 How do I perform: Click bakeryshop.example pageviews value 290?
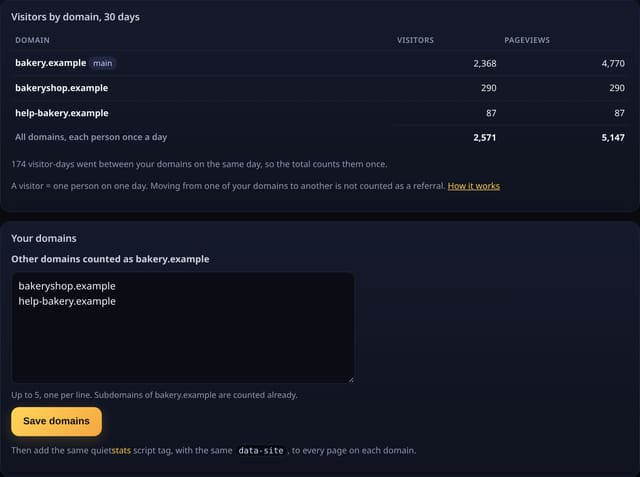tap(617, 88)
